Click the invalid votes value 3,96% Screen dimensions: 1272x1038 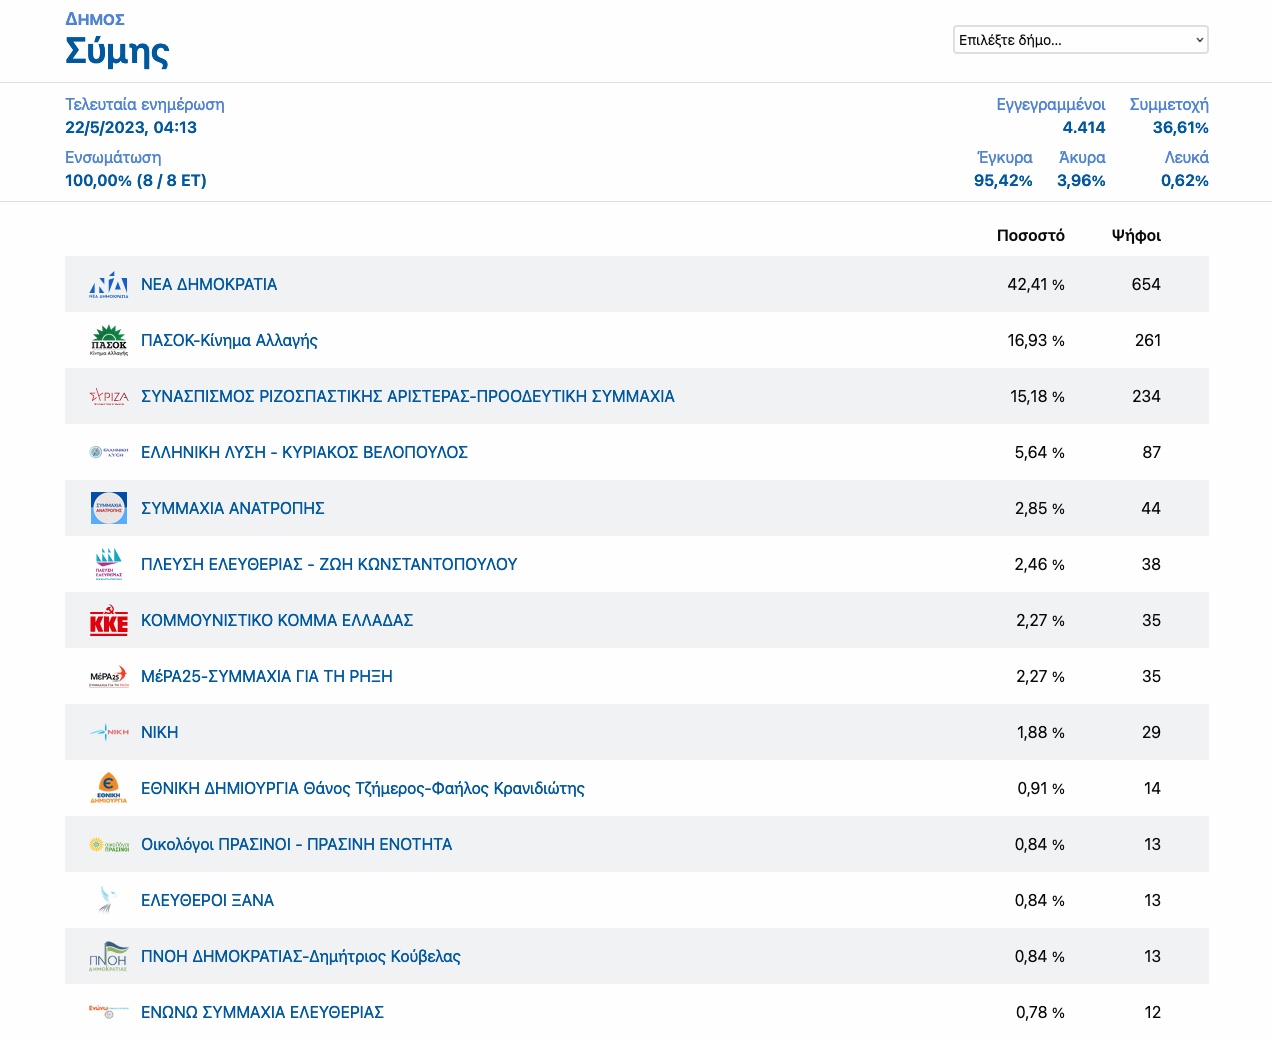[1081, 180]
